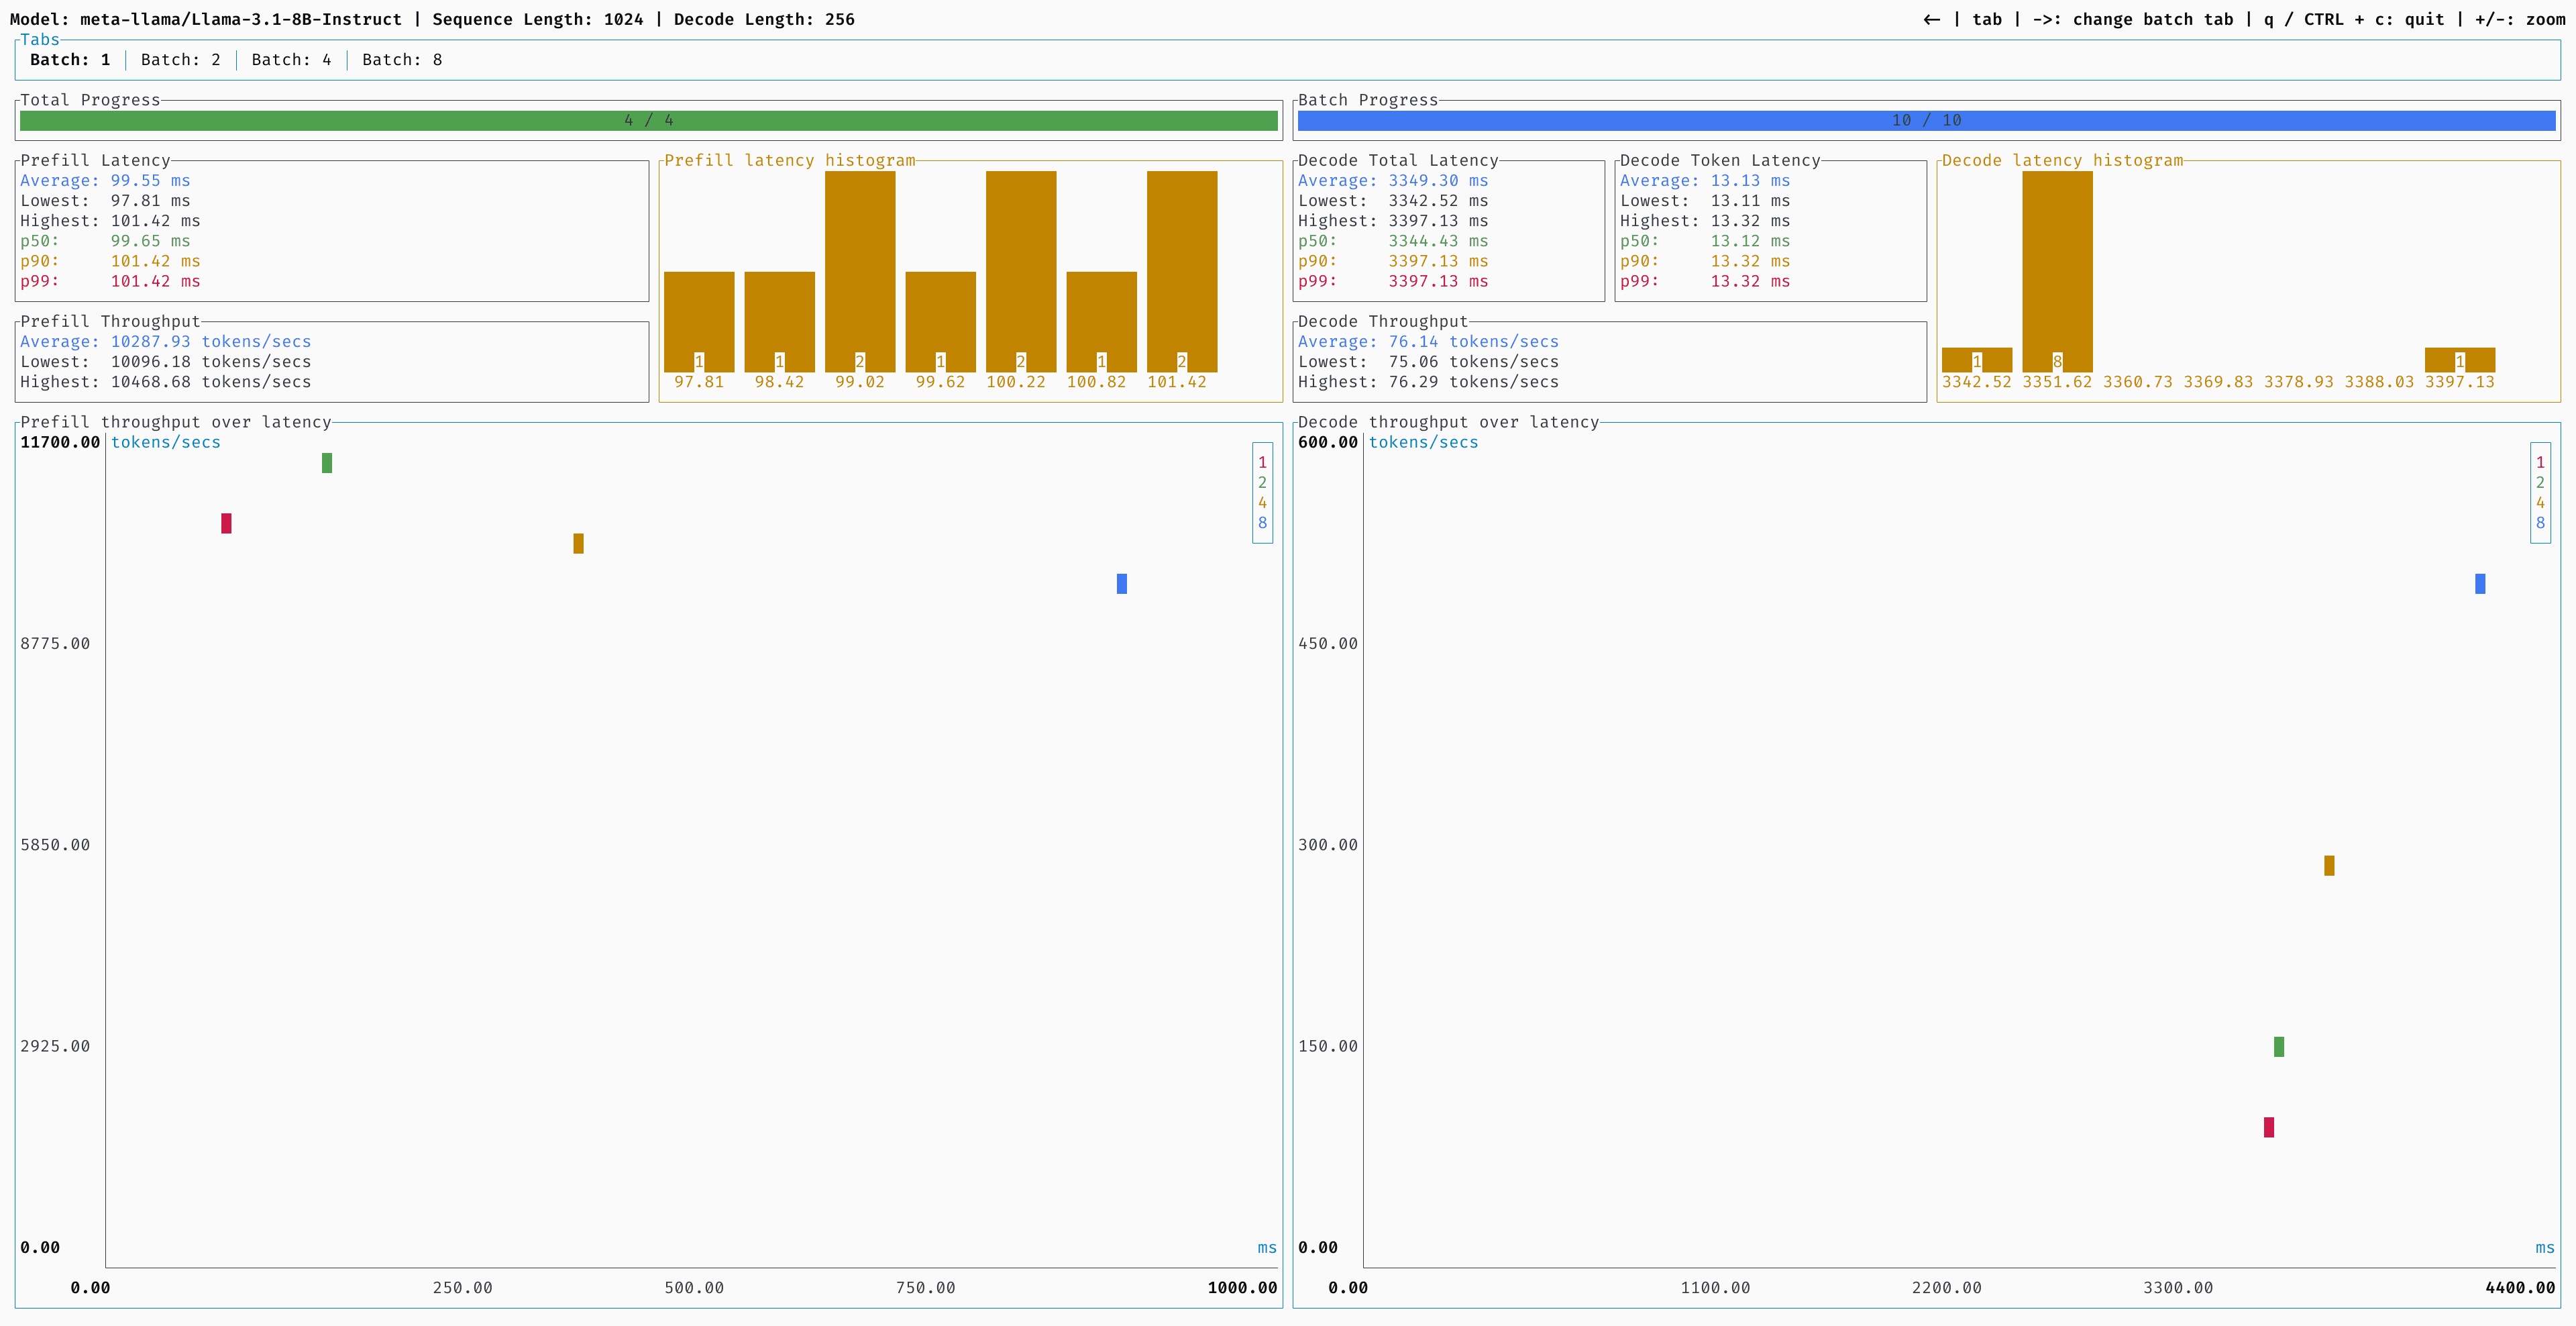Click the "change batch tab" key hint

coord(2153,20)
